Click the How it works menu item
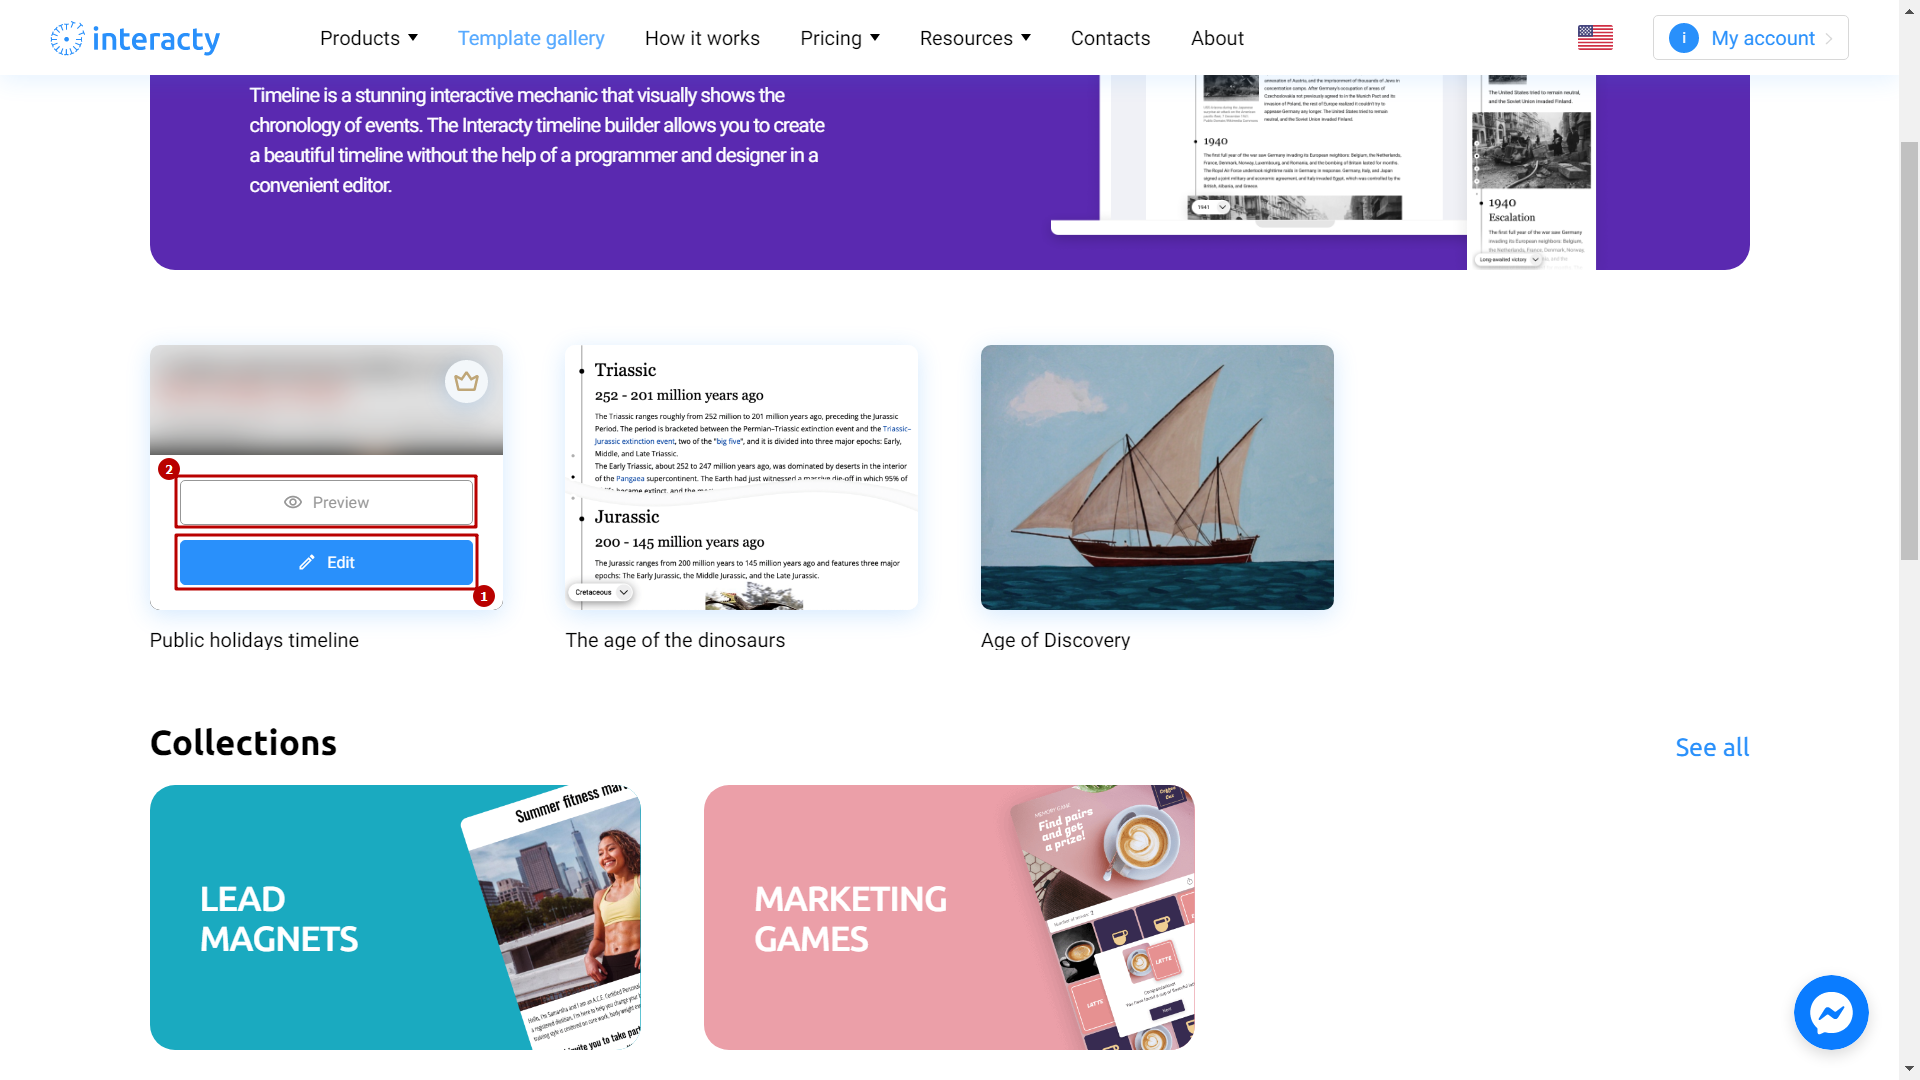The image size is (1920, 1080). pyautogui.click(x=702, y=37)
